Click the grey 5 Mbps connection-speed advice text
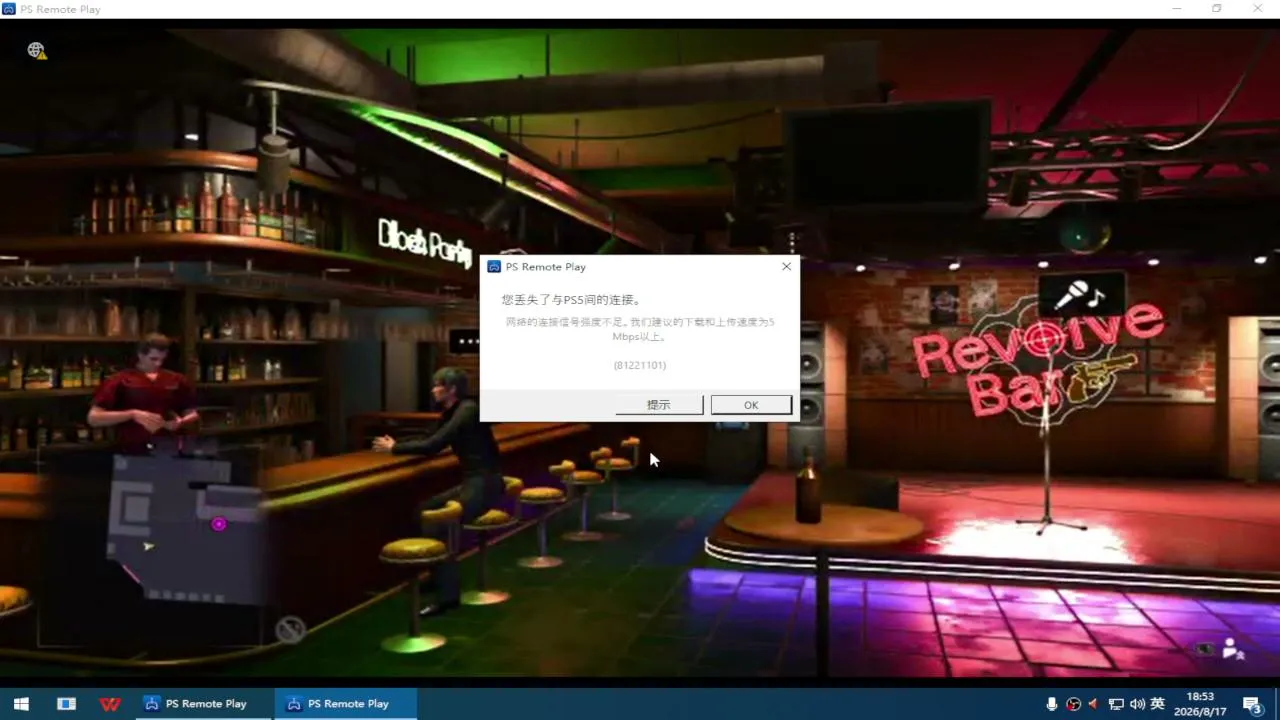This screenshot has height=720, width=1280. [x=640, y=329]
